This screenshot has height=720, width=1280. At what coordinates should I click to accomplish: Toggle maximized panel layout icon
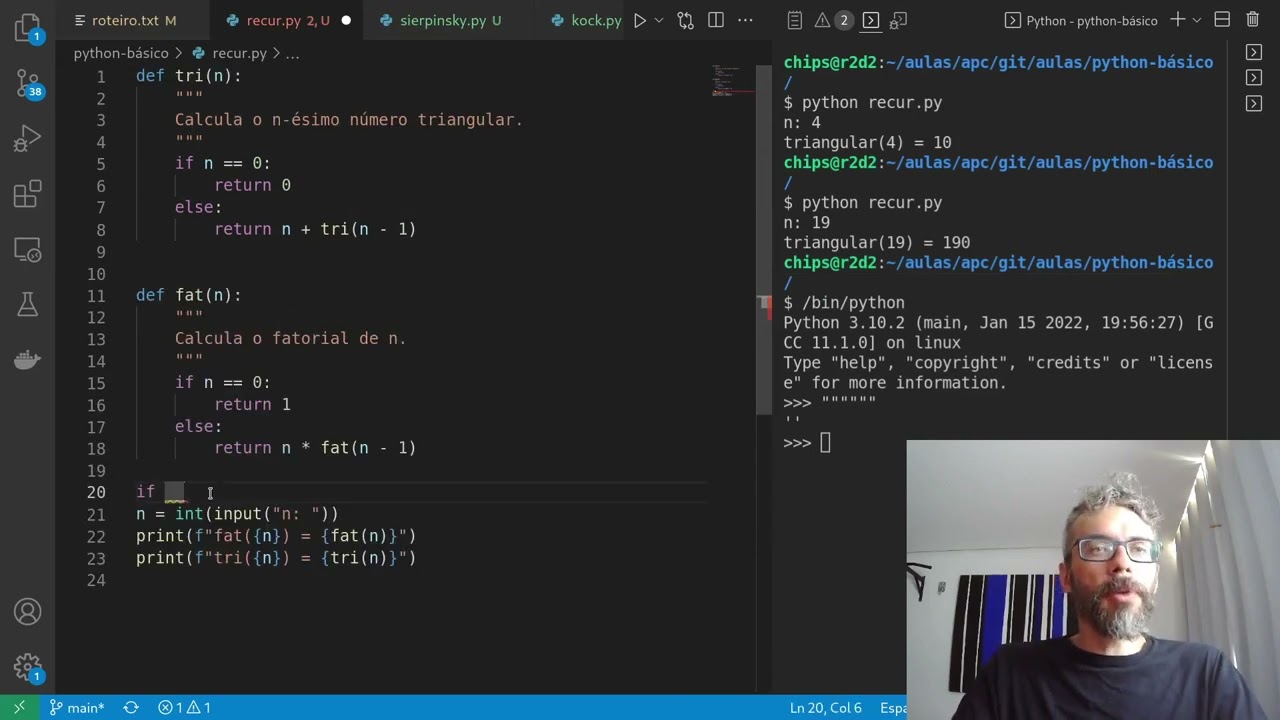1222,20
